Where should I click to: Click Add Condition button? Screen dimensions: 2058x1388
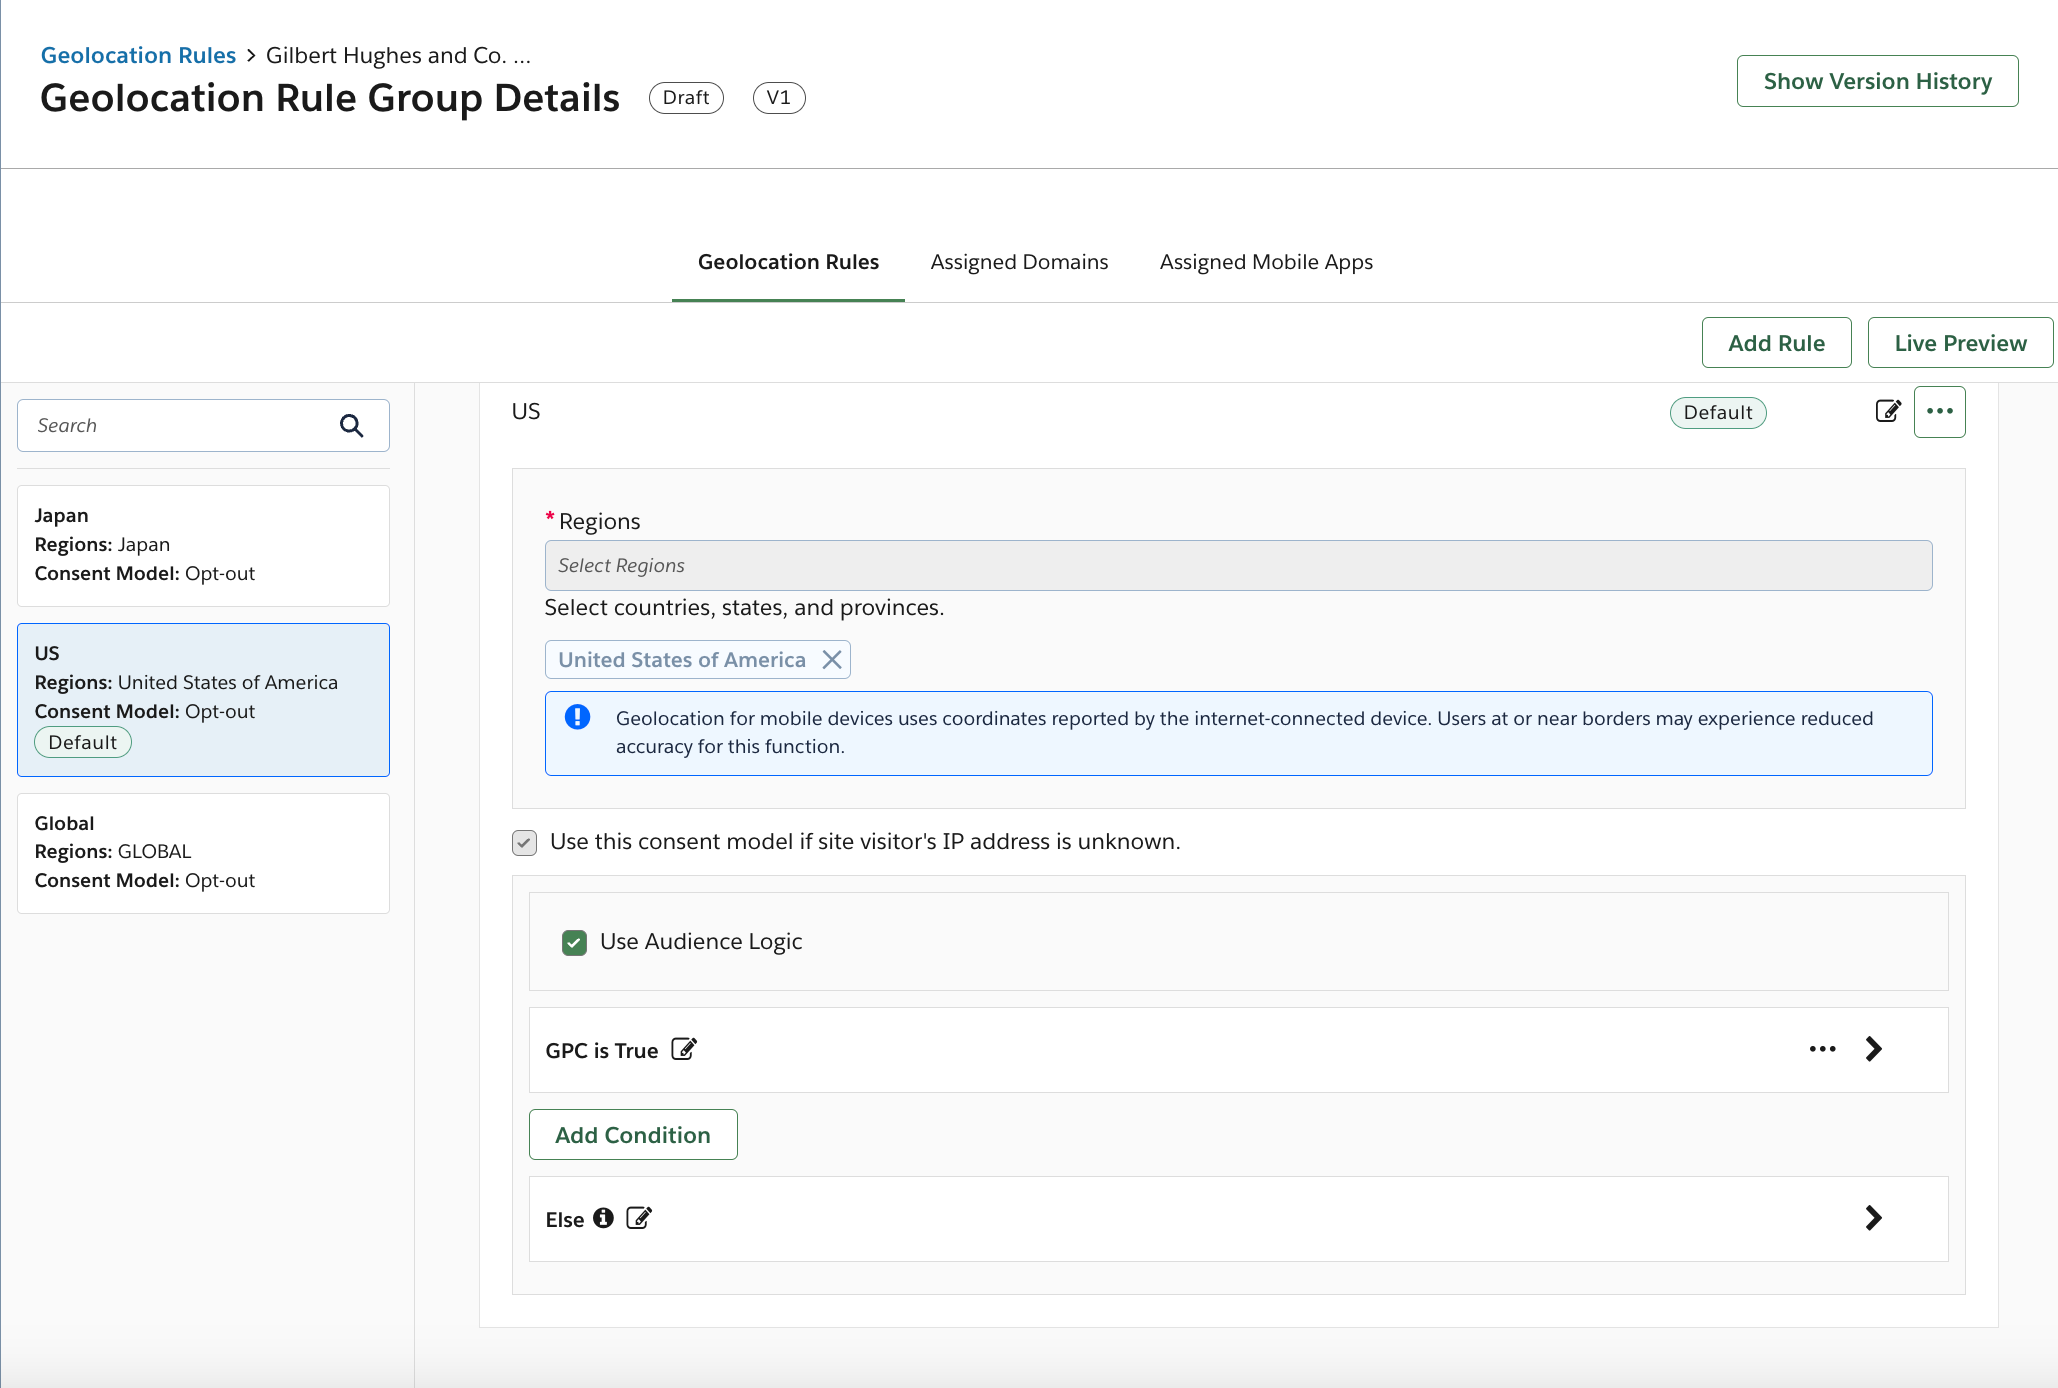632,1135
